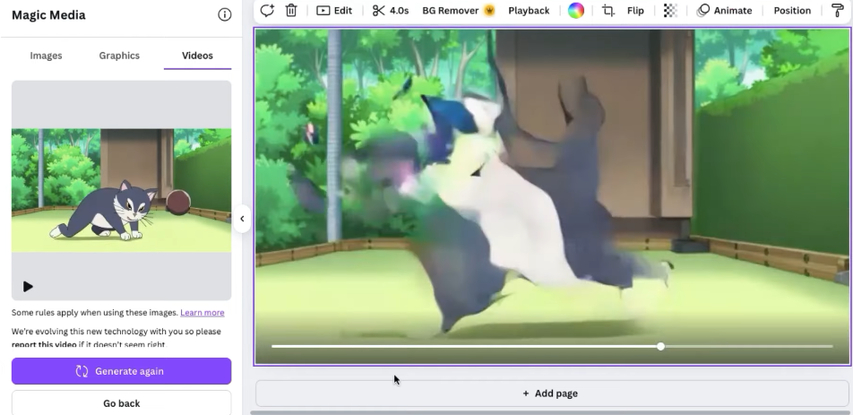Select the generated cat video thumbnail
This screenshot has height=415, width=853.
click(121, 190)
